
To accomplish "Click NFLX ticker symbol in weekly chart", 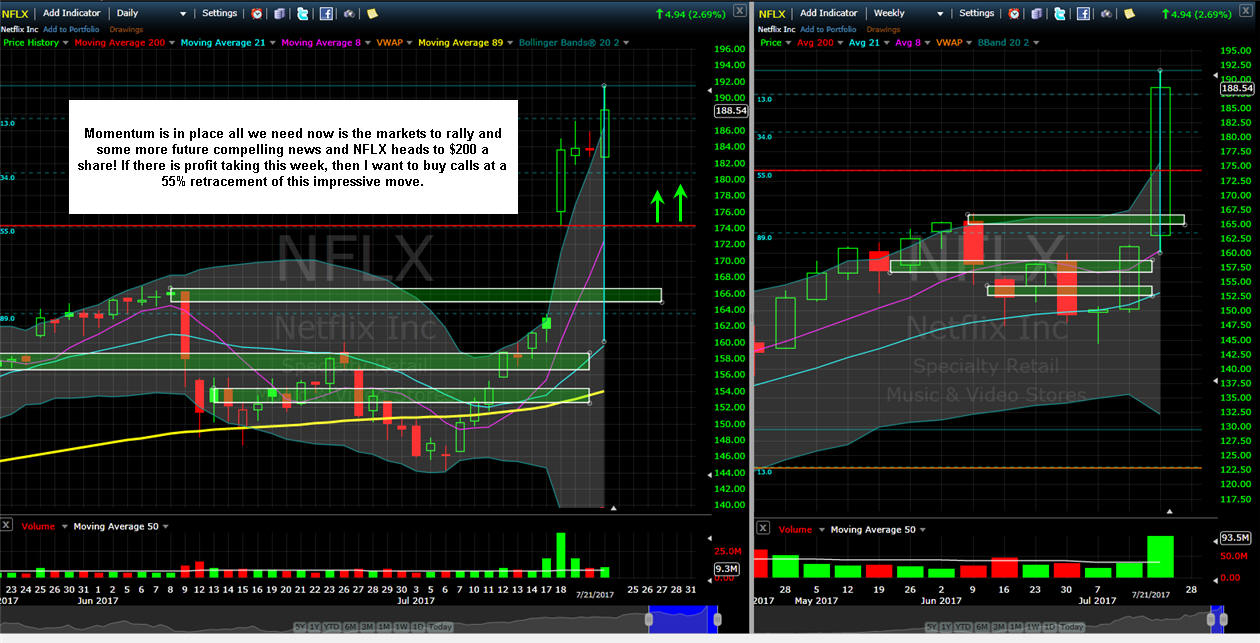I will [772, 14].
